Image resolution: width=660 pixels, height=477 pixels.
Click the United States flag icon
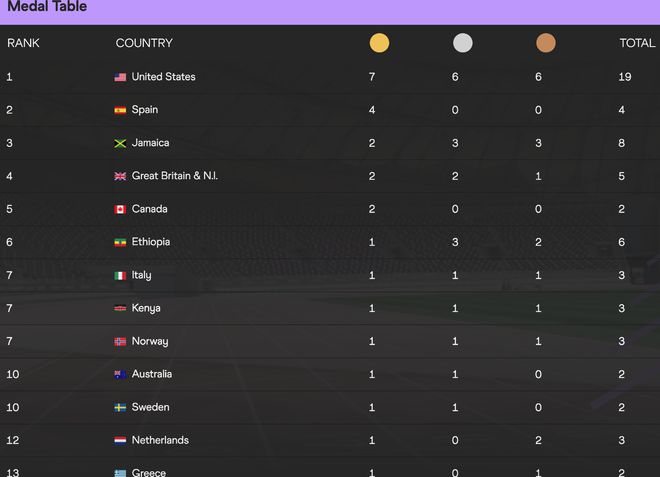click(x=120, y=77)
